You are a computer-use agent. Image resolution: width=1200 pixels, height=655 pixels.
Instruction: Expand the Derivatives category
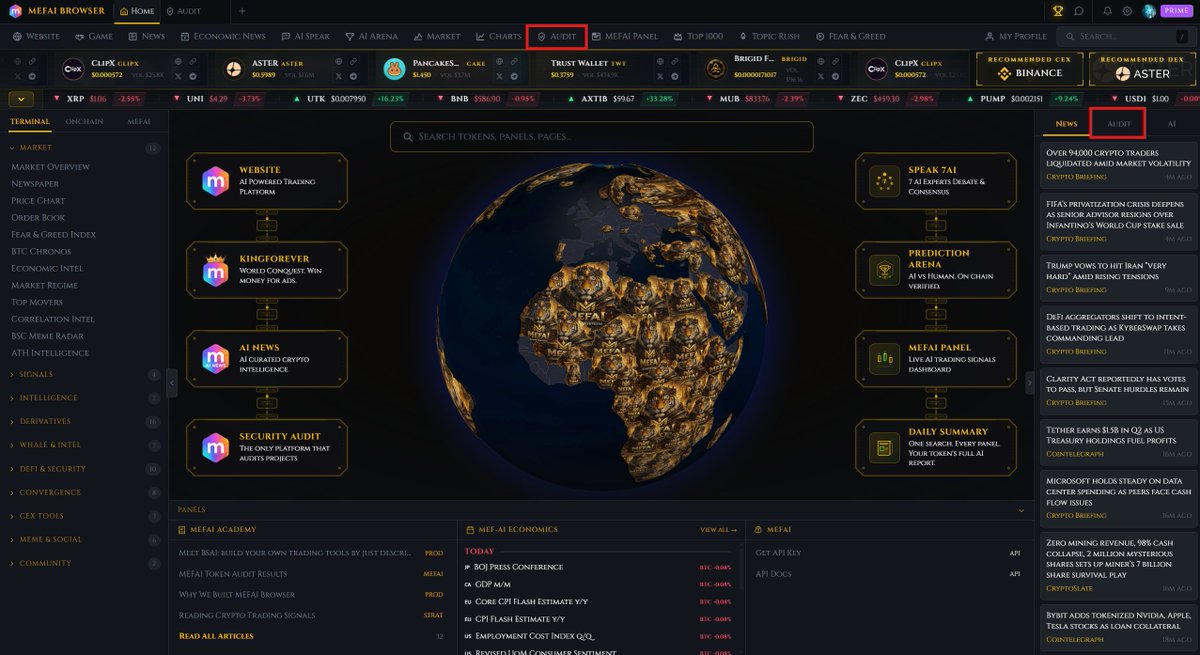tap(84, 422)
